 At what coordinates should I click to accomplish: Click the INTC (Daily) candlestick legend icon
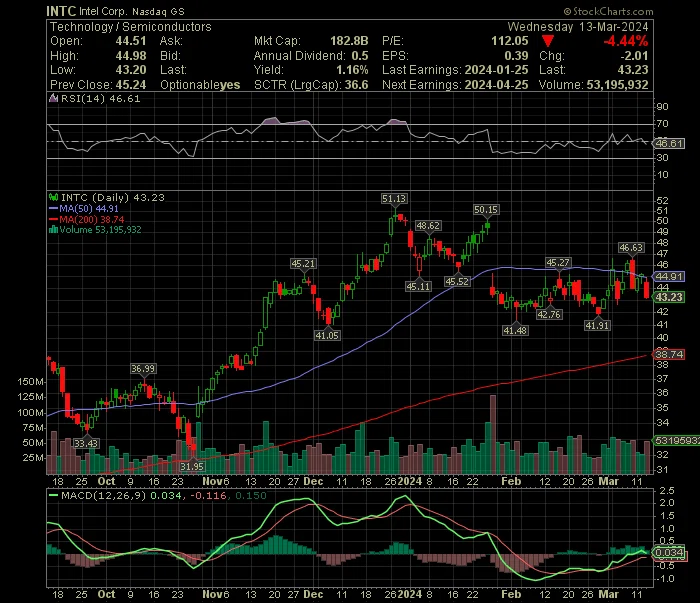coord(53,197)
